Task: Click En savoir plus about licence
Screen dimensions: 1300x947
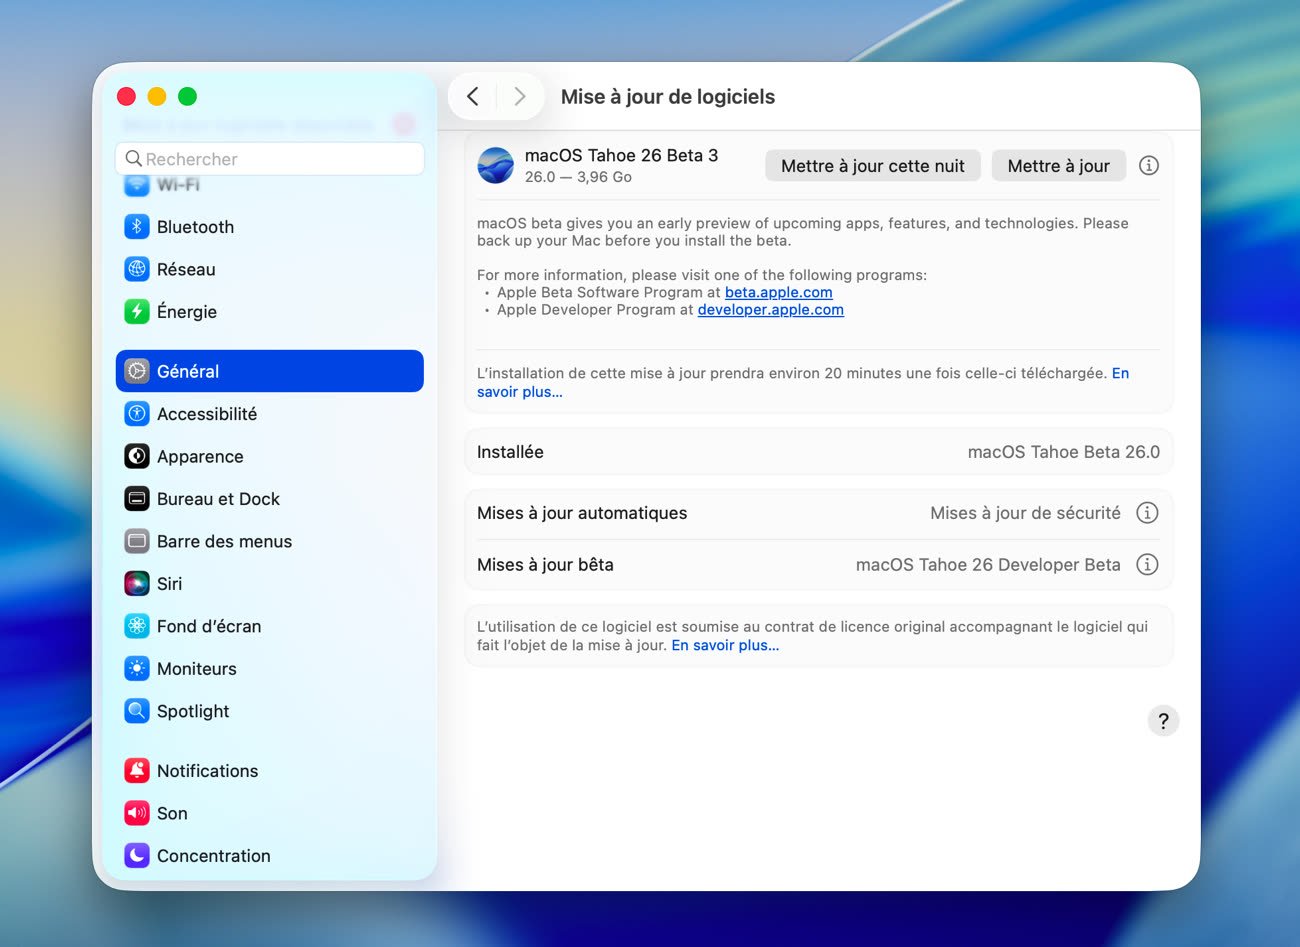Action: tap(725, 645)
